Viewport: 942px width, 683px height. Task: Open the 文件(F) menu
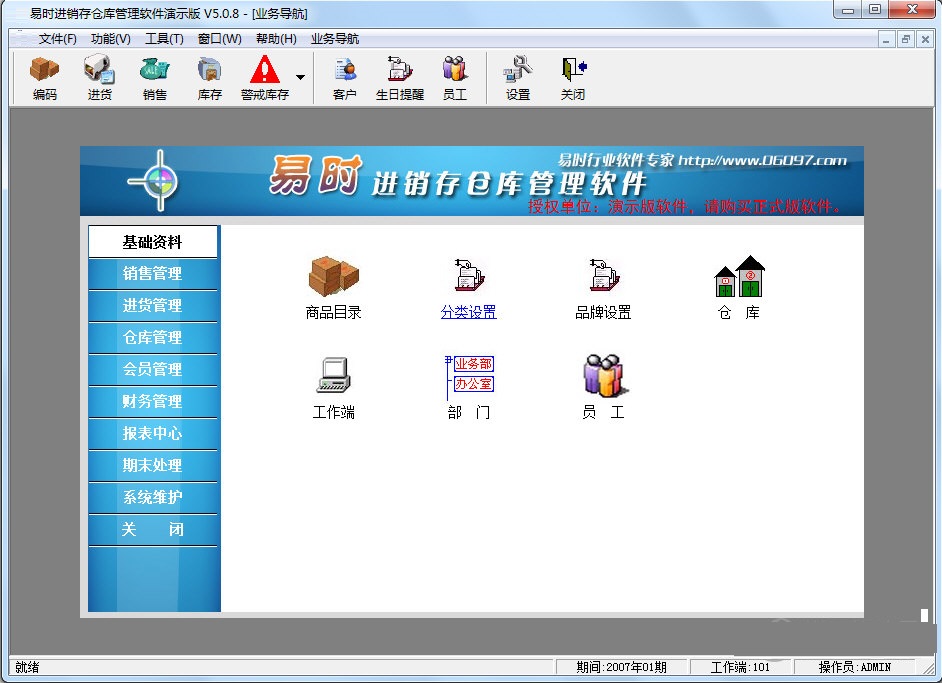pos(58,39)
